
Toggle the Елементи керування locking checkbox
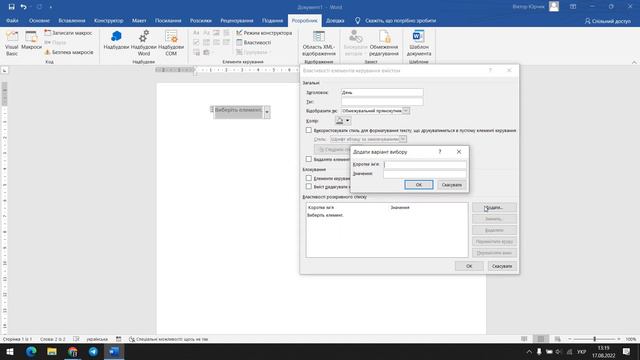(309, 178)
